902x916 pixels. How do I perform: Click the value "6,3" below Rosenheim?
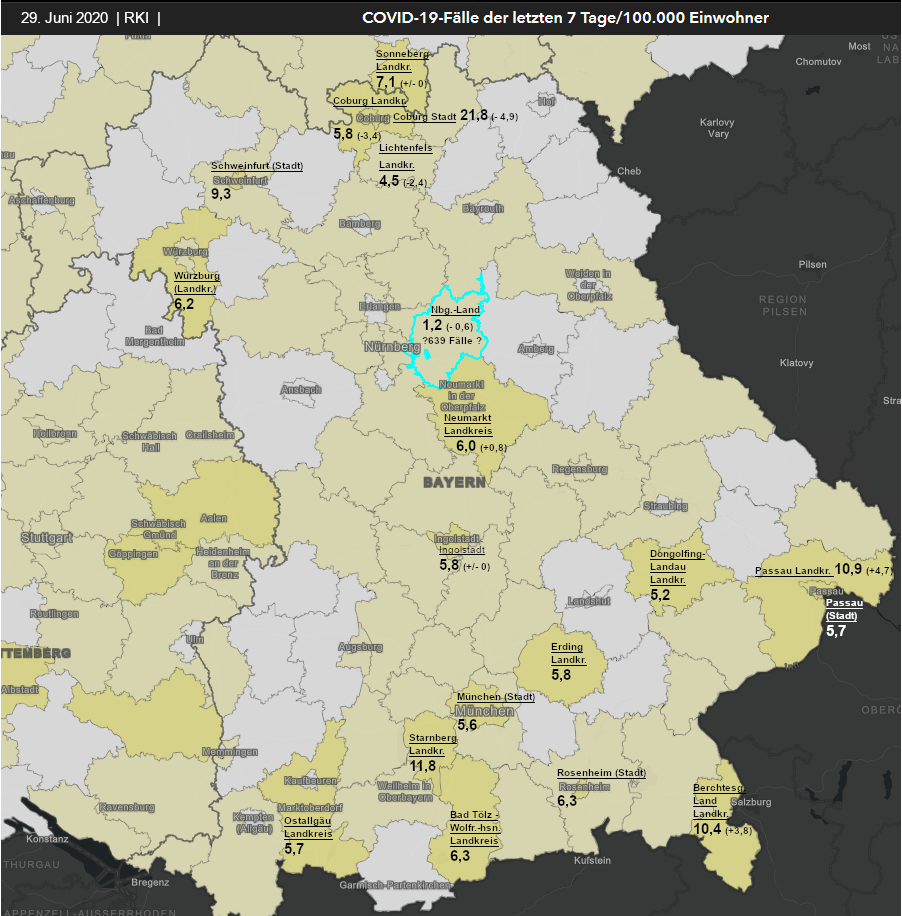[x=567, y=800]
